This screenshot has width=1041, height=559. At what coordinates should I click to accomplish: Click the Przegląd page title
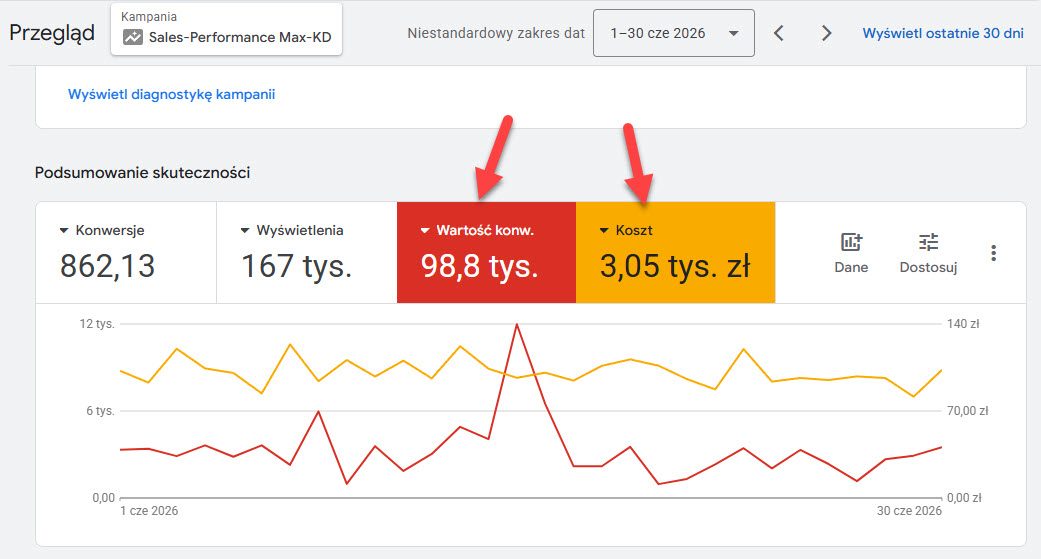pyautogui.click(x=52, y=33)
